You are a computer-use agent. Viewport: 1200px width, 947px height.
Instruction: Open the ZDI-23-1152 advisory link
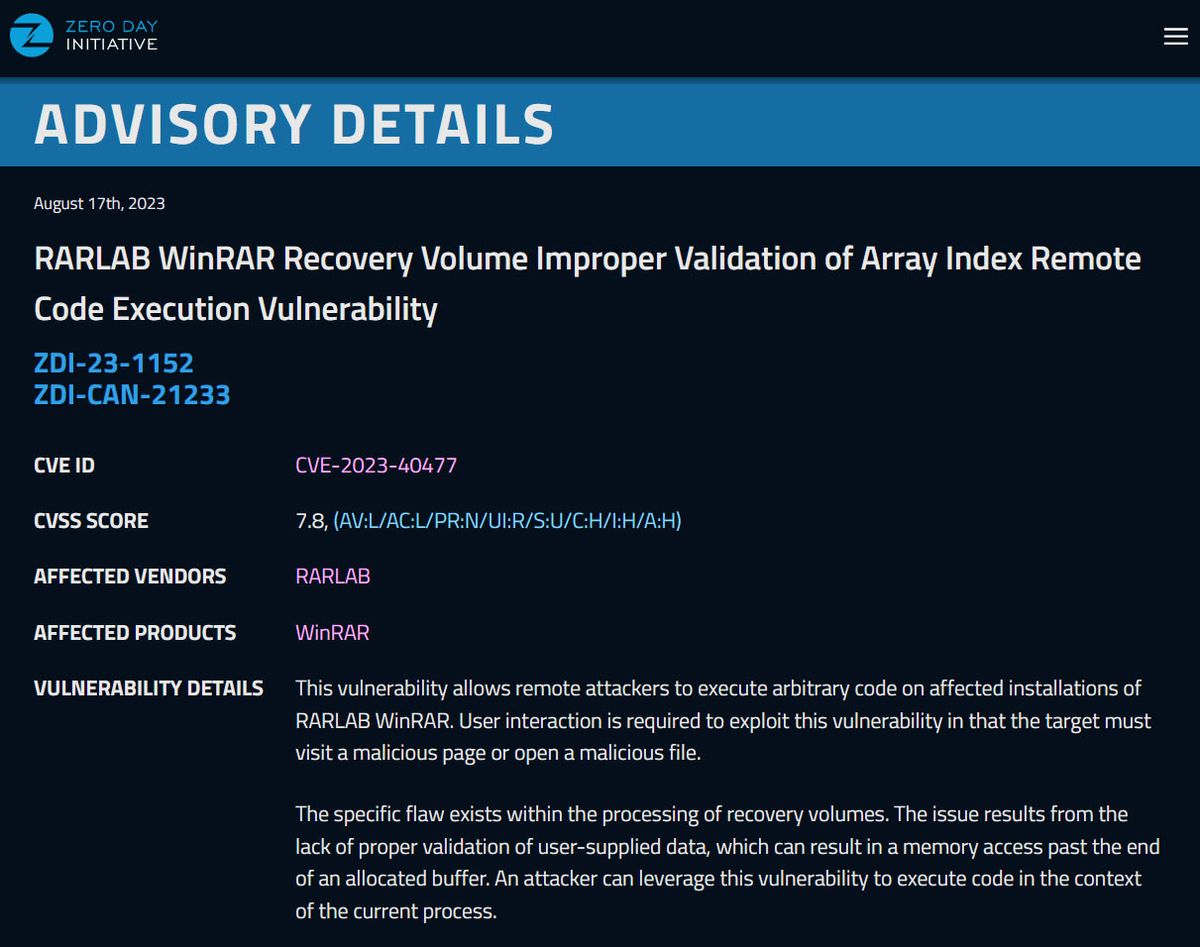[x=113, y=363]
